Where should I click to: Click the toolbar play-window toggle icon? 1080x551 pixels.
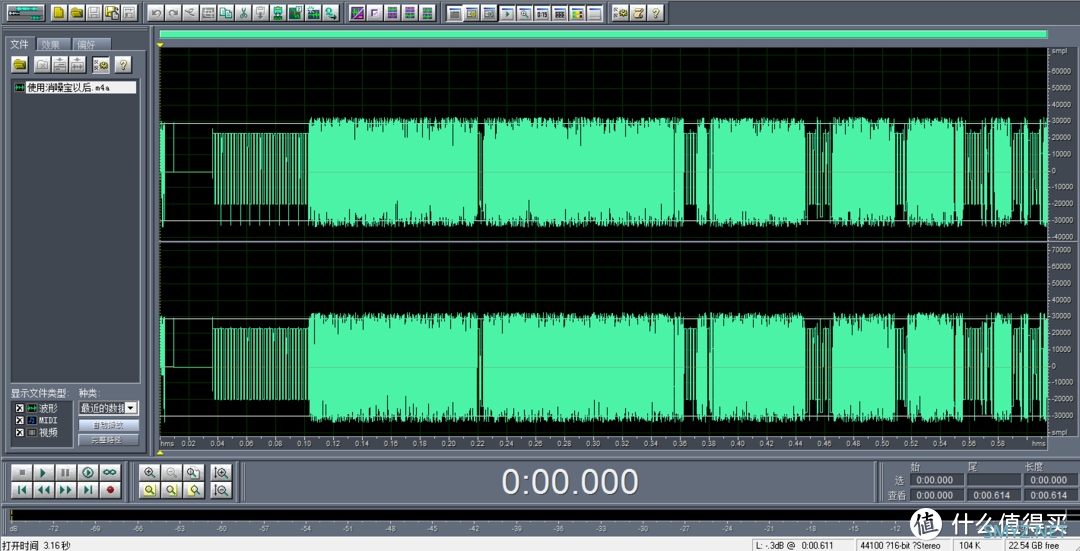(x=507, y=12)
